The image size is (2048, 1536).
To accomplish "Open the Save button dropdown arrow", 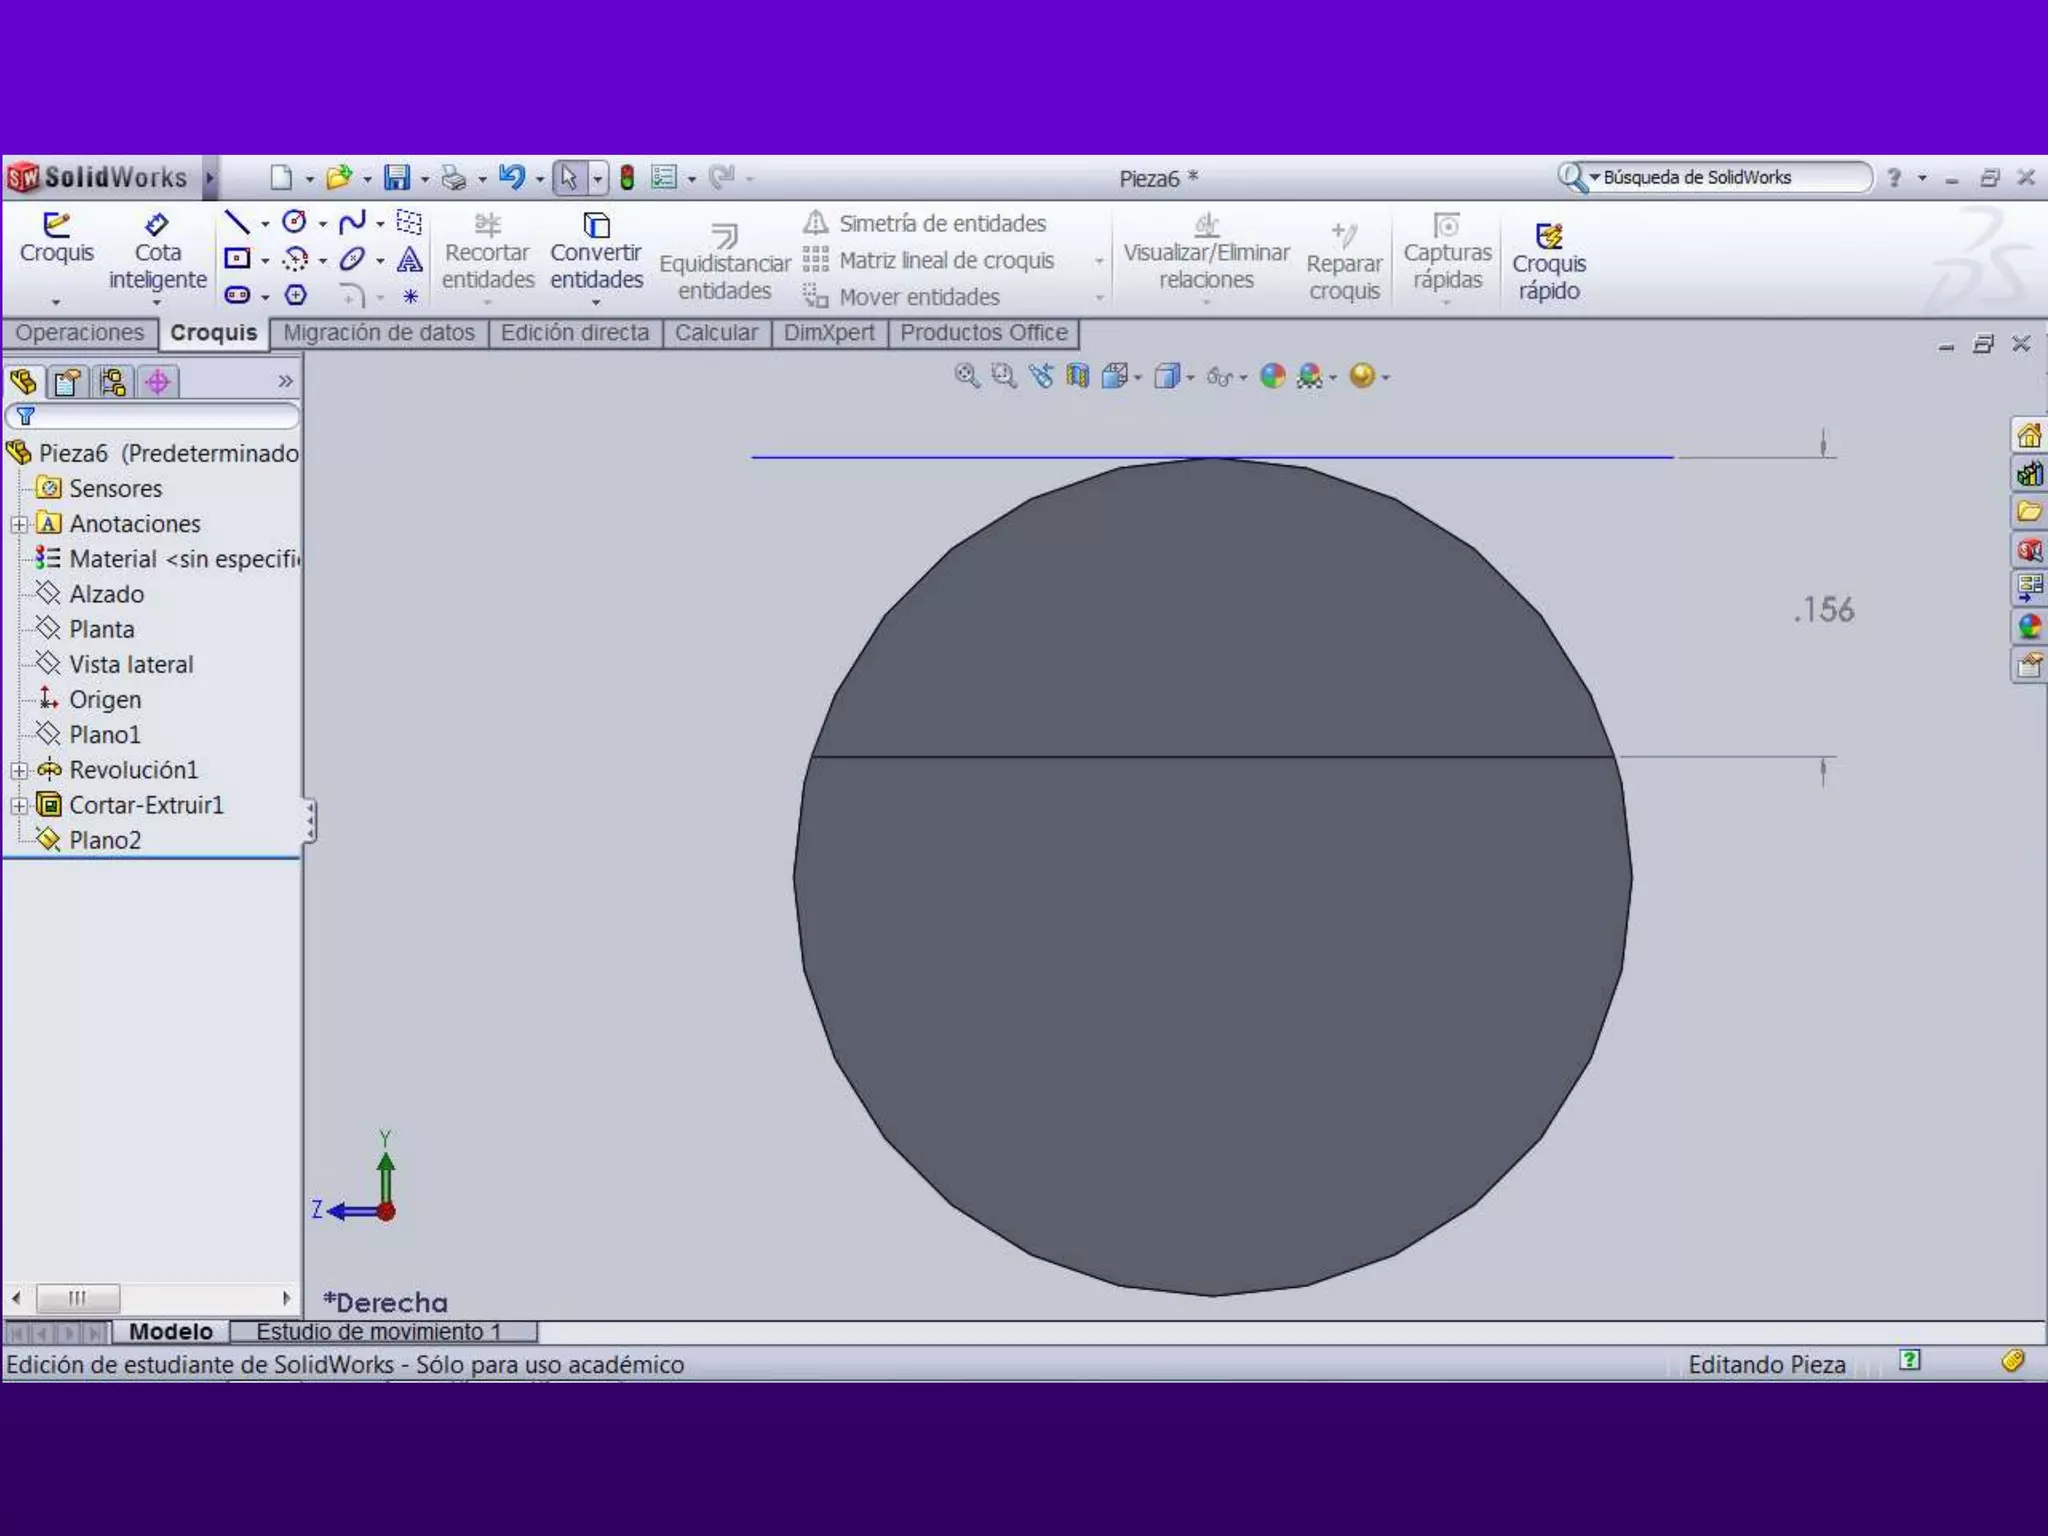I will point(425,179).
